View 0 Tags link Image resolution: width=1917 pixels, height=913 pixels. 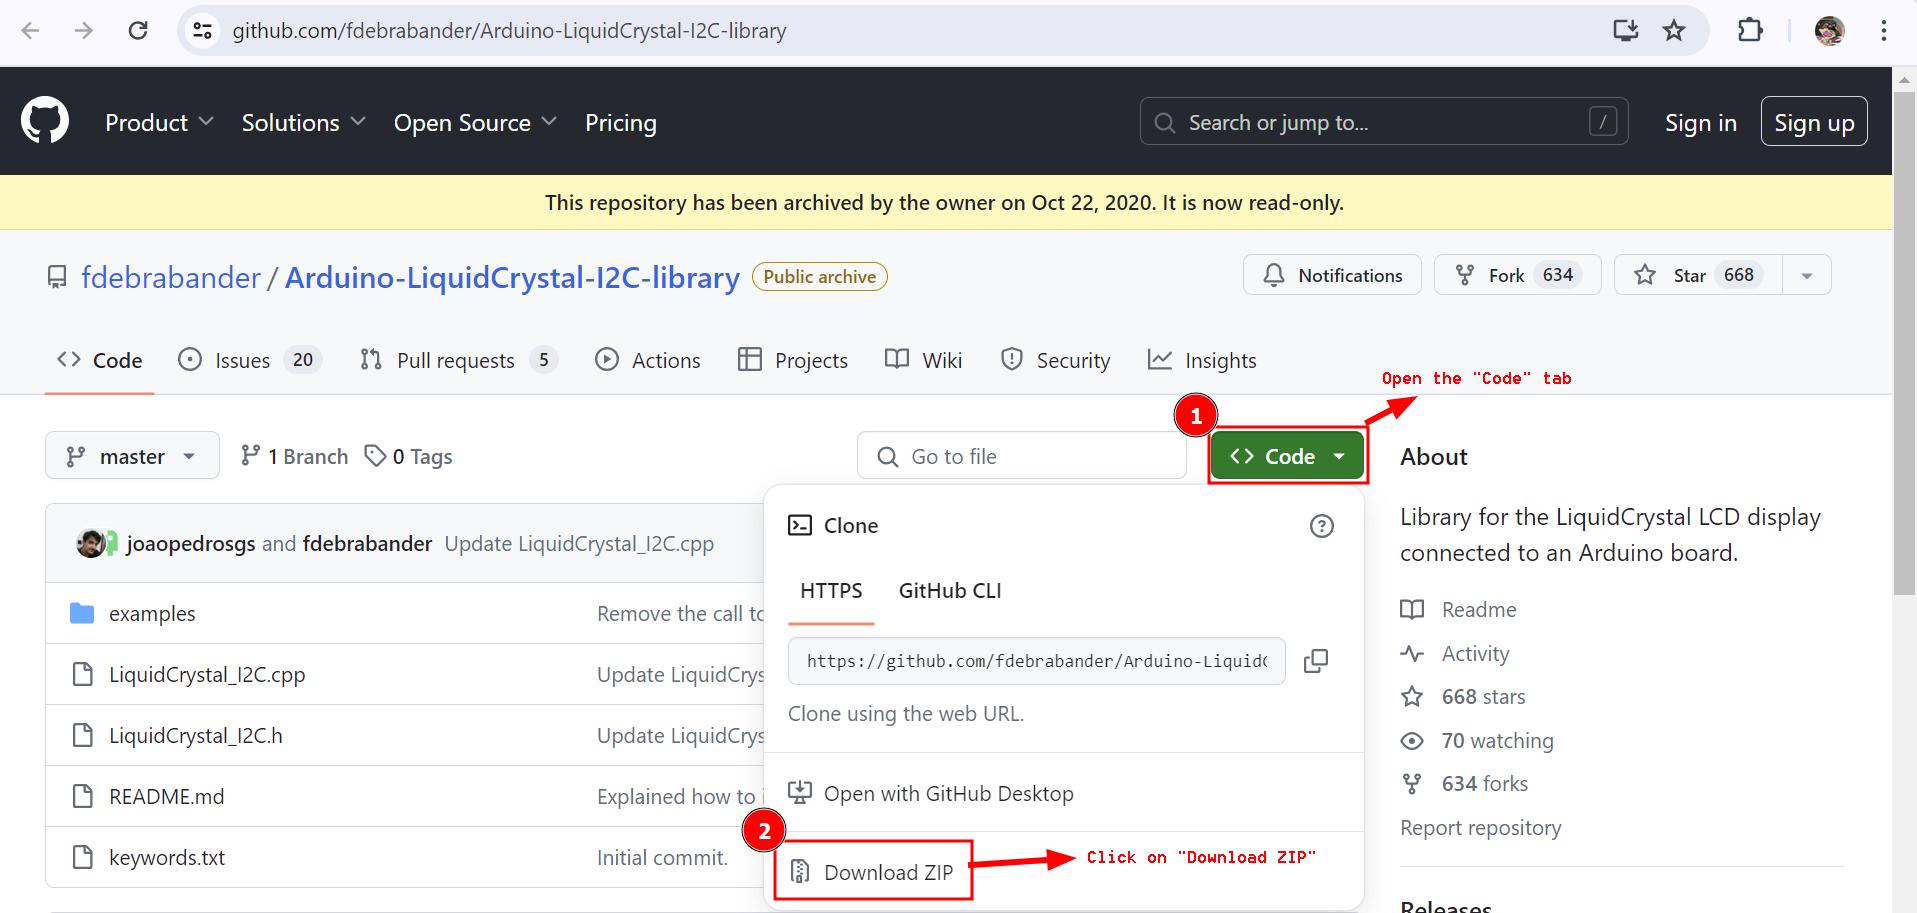coord(408,456)
